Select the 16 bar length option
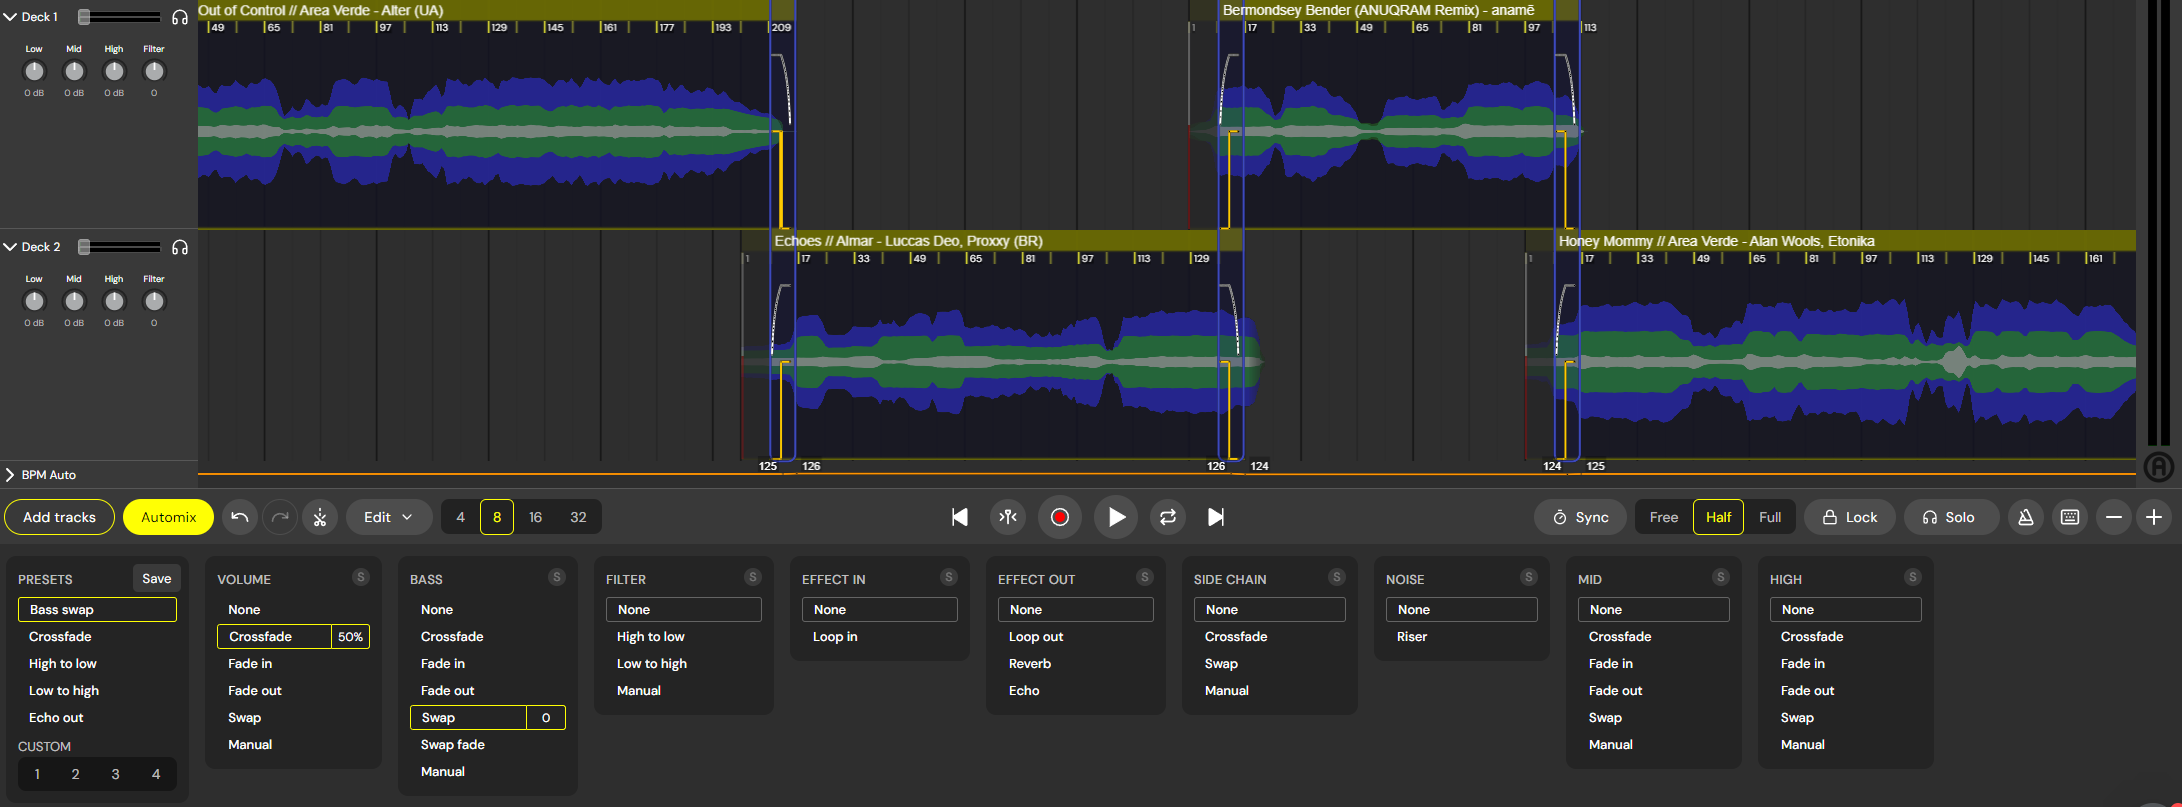The image size is (2182, 807). tap(535, 517)
